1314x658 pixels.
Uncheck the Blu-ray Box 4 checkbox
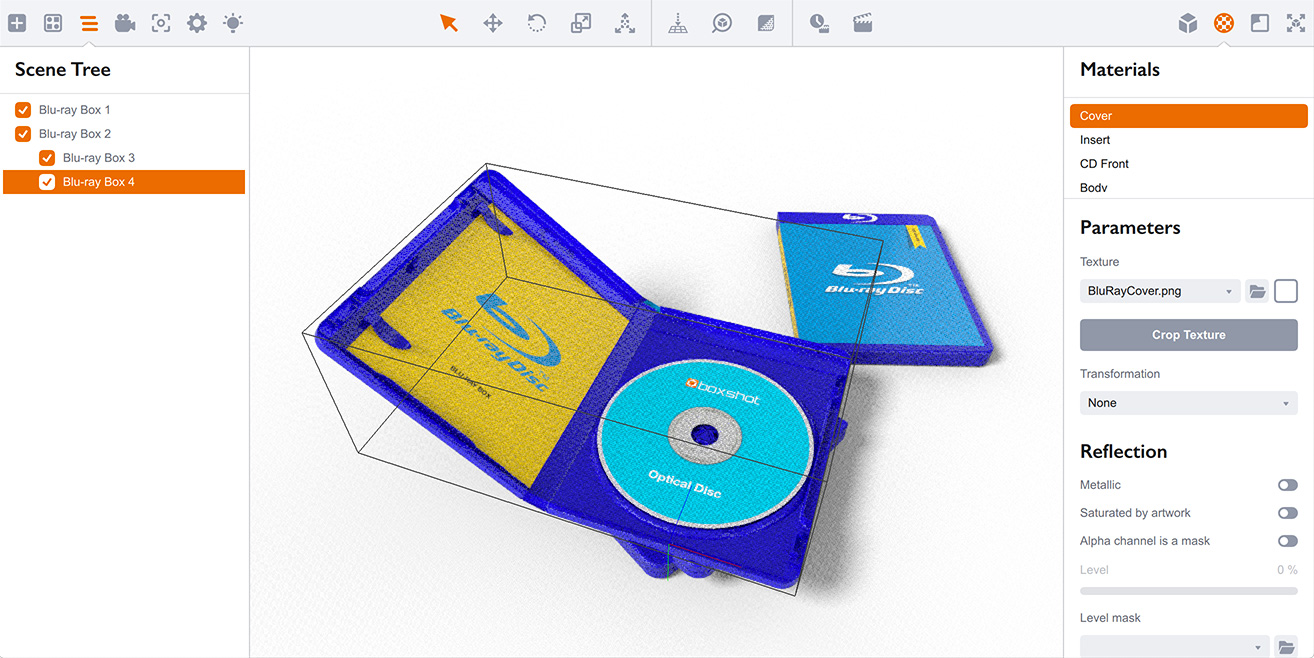[x=47, y=182]
